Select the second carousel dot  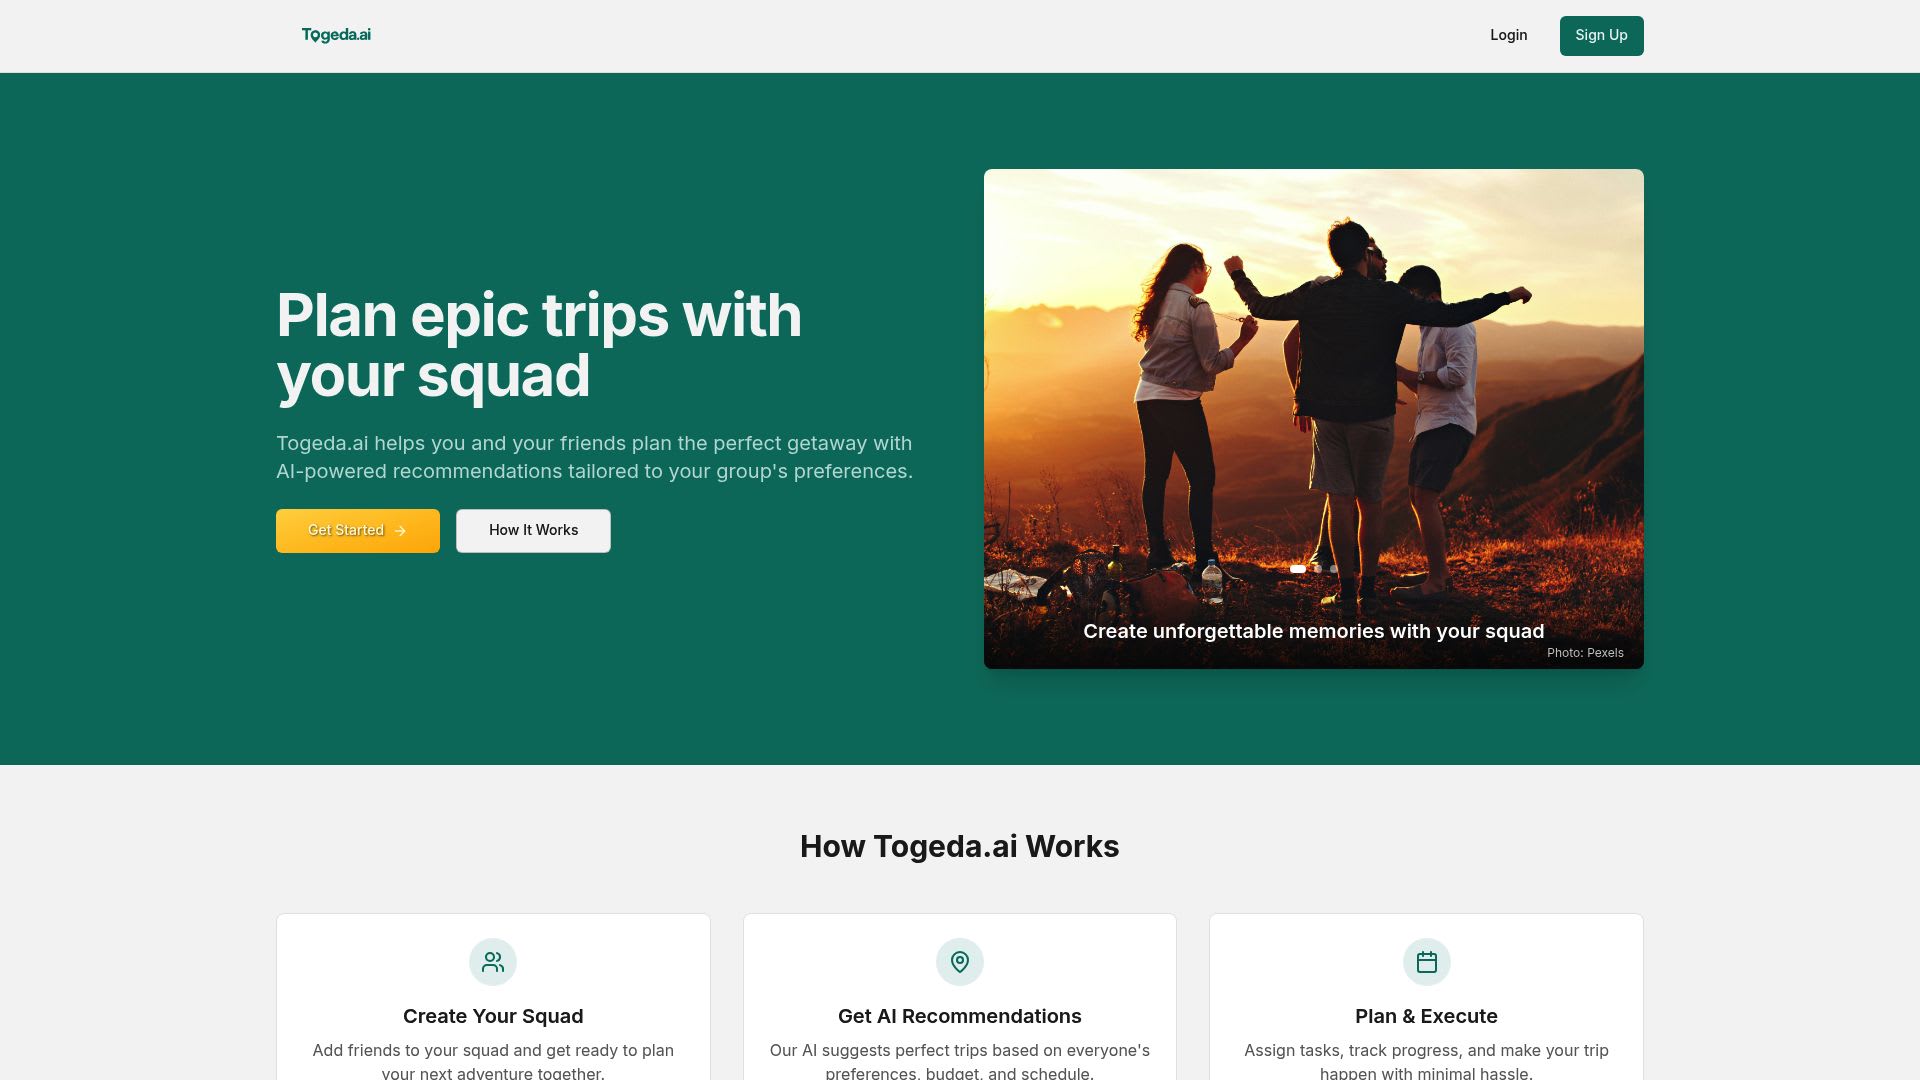point(1318,568)
